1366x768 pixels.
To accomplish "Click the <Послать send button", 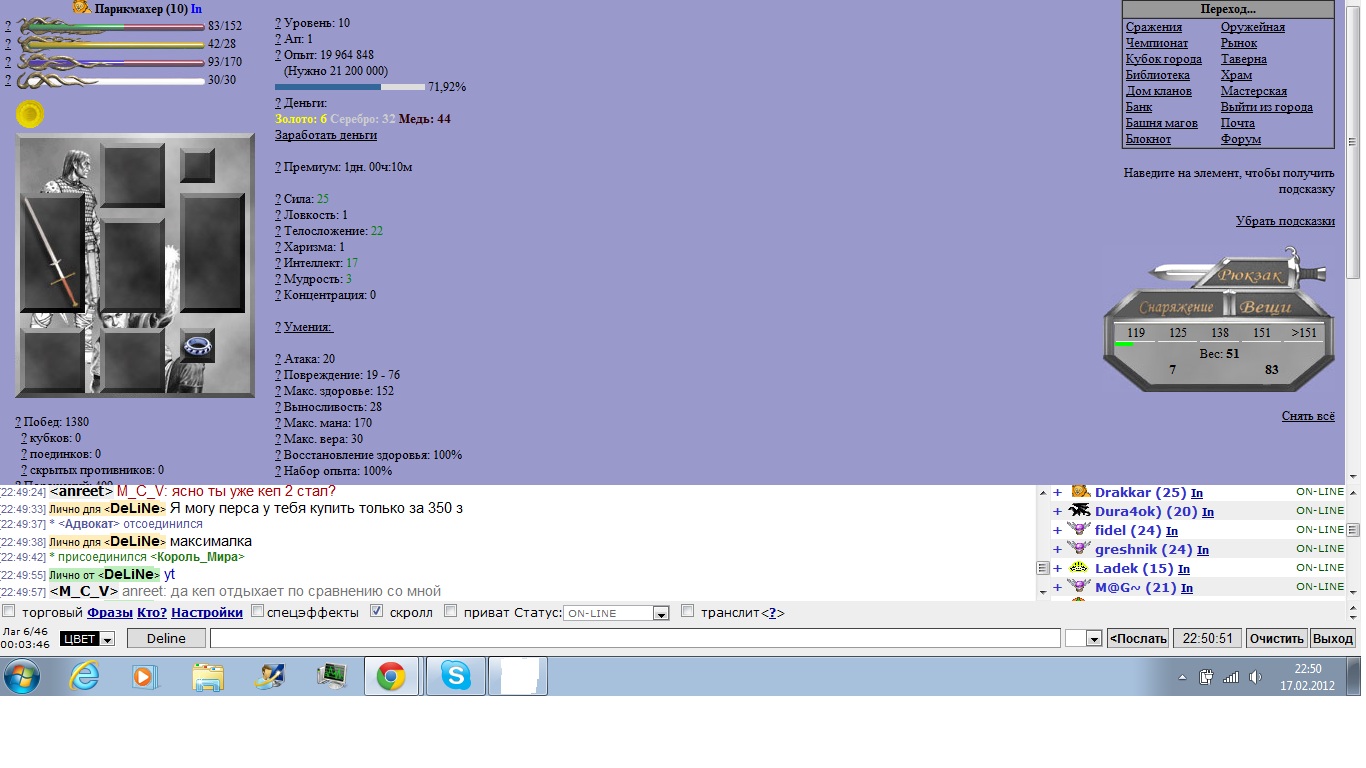I will [1138, 638].
